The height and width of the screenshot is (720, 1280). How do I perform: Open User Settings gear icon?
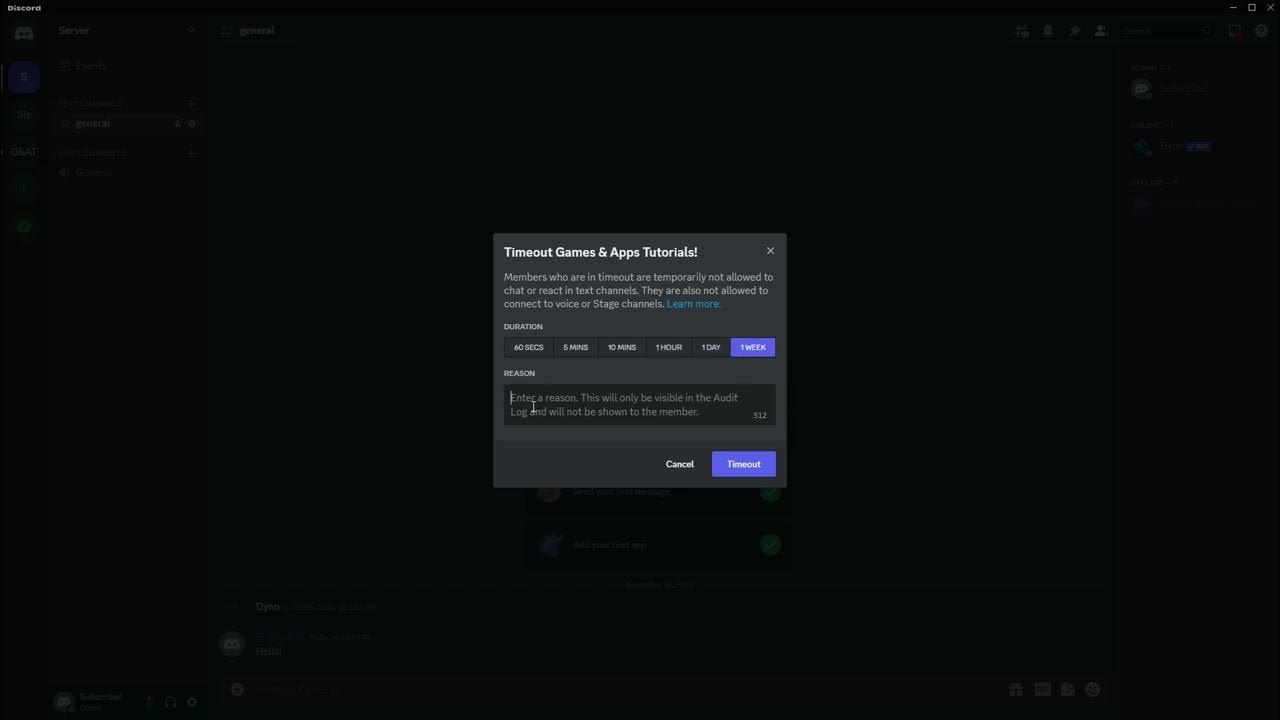pyautogui.click(x=192, y=703)
